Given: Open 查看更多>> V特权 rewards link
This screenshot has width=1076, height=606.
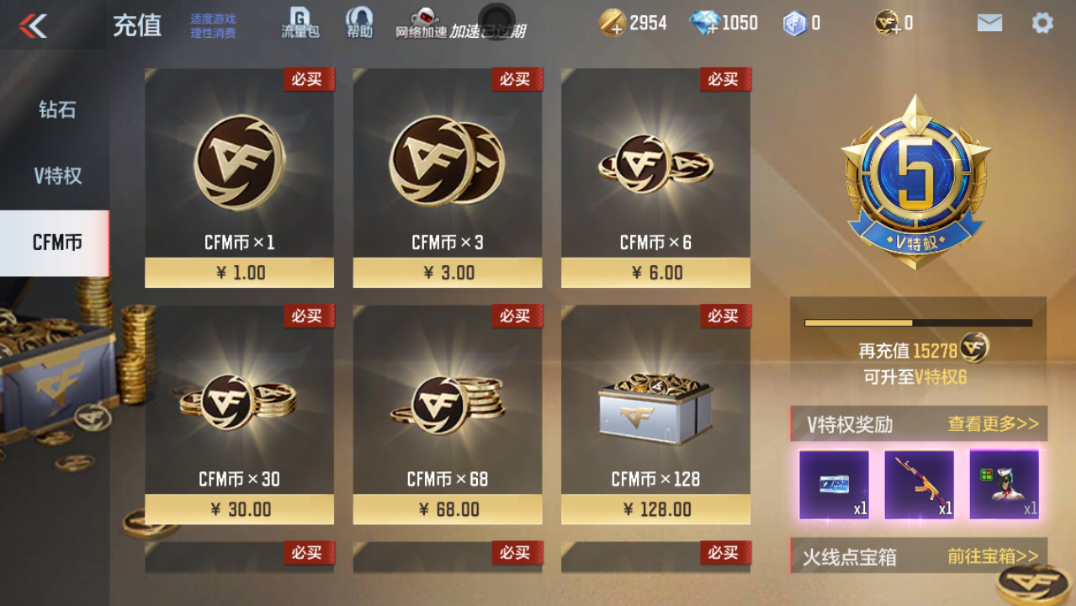Looking at the screenshot, I should point(993,424).
